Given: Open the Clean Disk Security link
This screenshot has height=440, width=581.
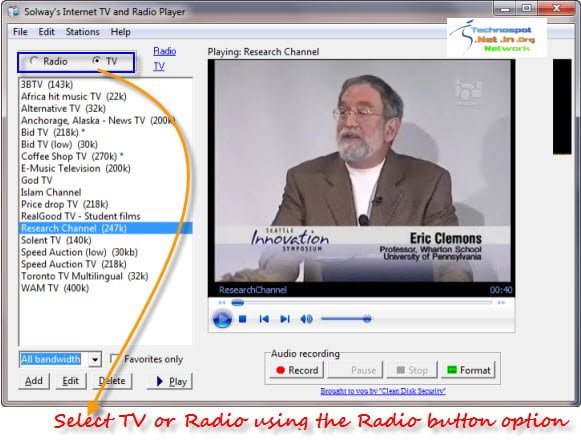Looking at the screenshot, I should (x=383, y=391).
